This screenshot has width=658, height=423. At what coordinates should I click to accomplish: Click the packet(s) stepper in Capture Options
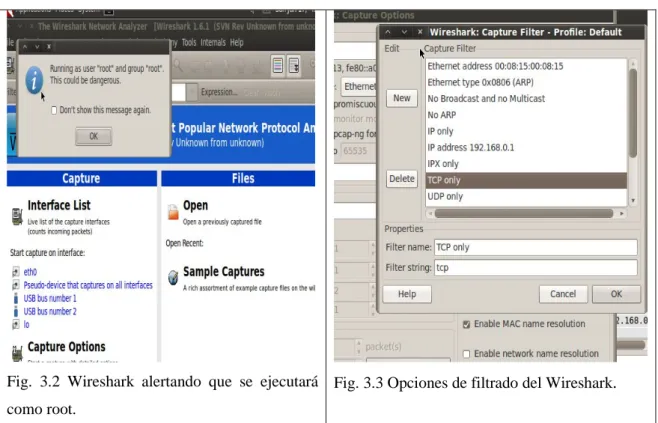pyautogui.click(x=358, y=347)
